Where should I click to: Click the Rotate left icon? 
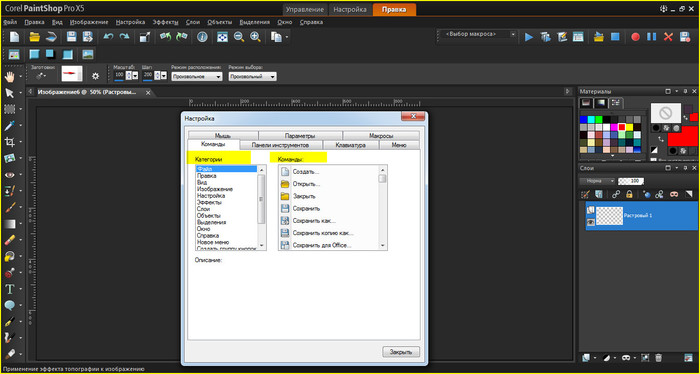pos(166,37)
